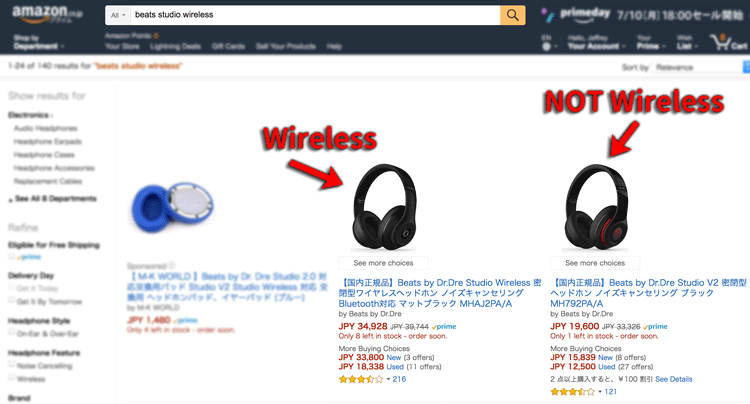750x404 pixels.
Task: Click the blue ear pad product thumbnail
Action: pos(172,207)
